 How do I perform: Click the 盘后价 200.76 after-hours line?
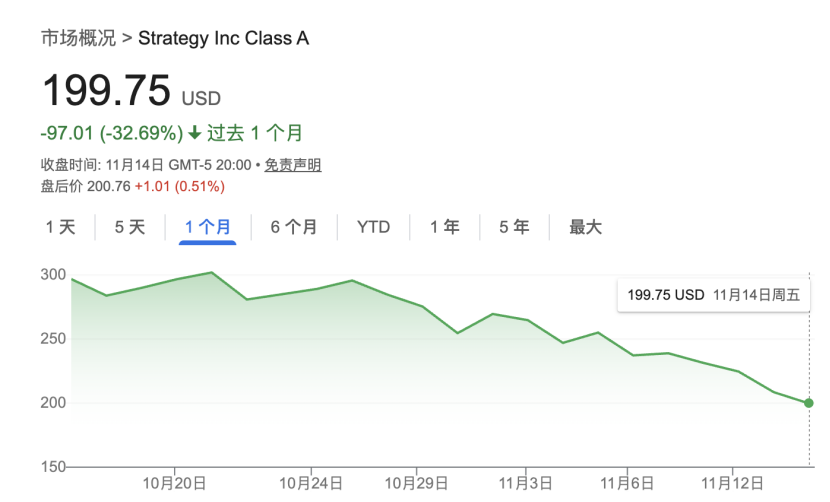pyautogui.click(x=132, y=186)
